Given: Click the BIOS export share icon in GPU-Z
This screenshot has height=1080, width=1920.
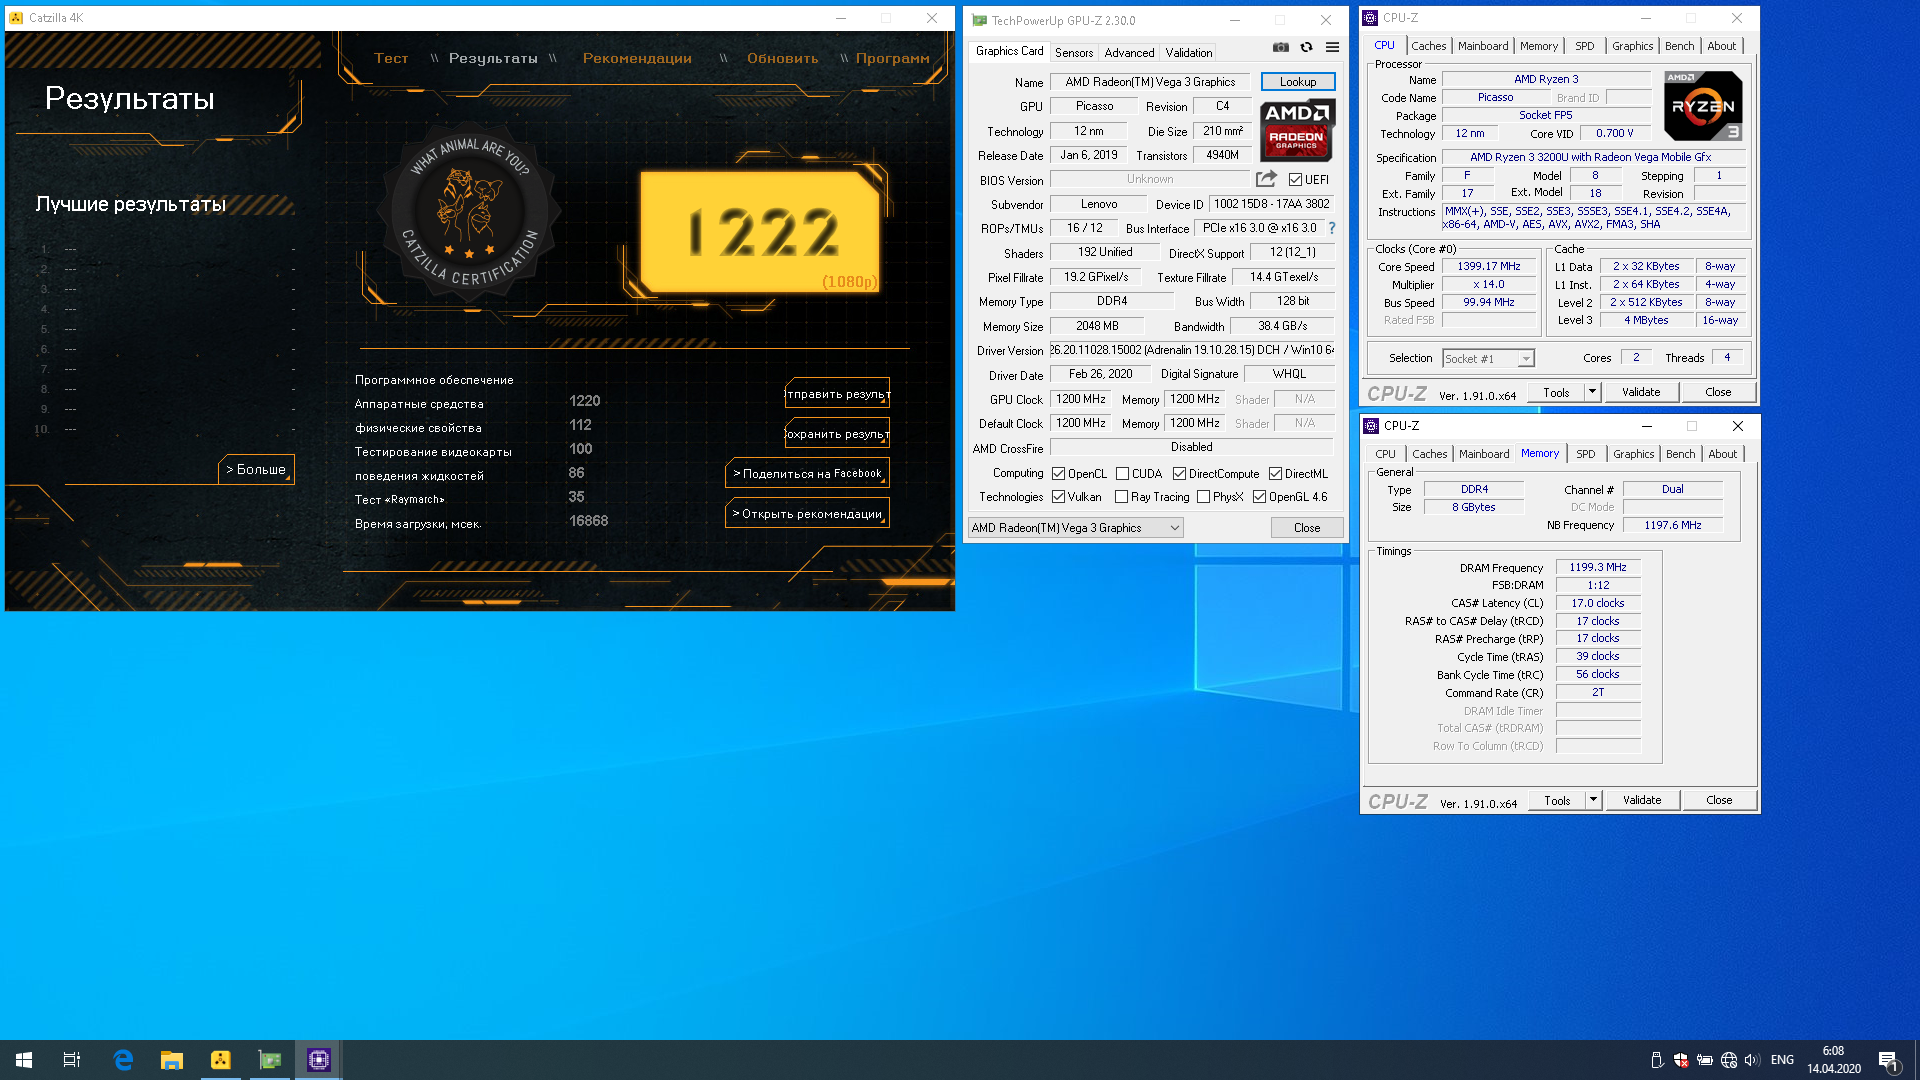Looking at the screenshot, I should (1266, 179).
